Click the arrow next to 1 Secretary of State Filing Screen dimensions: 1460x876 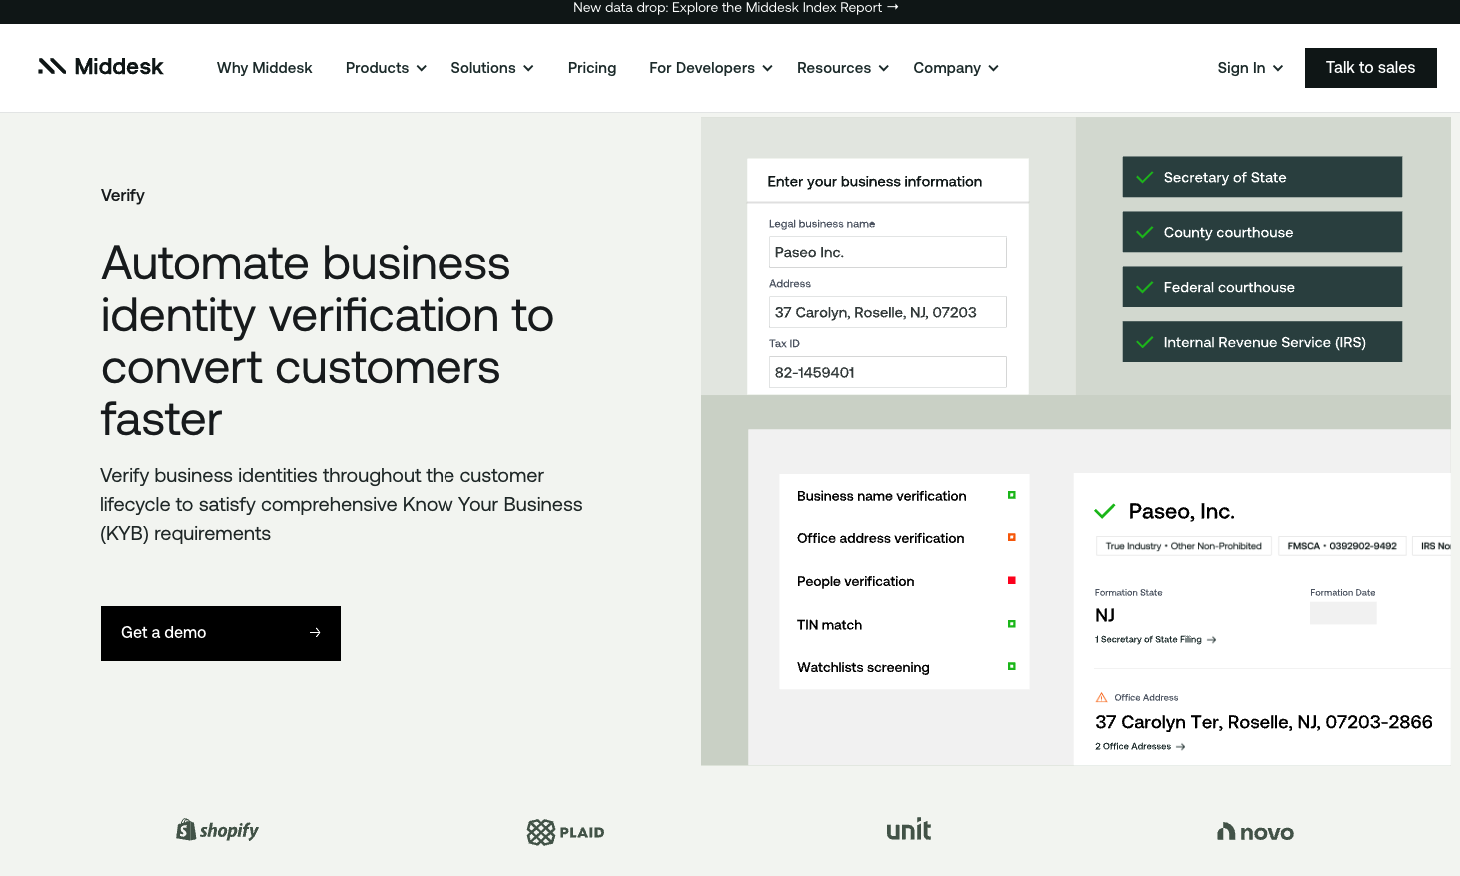pos(1212,640)
